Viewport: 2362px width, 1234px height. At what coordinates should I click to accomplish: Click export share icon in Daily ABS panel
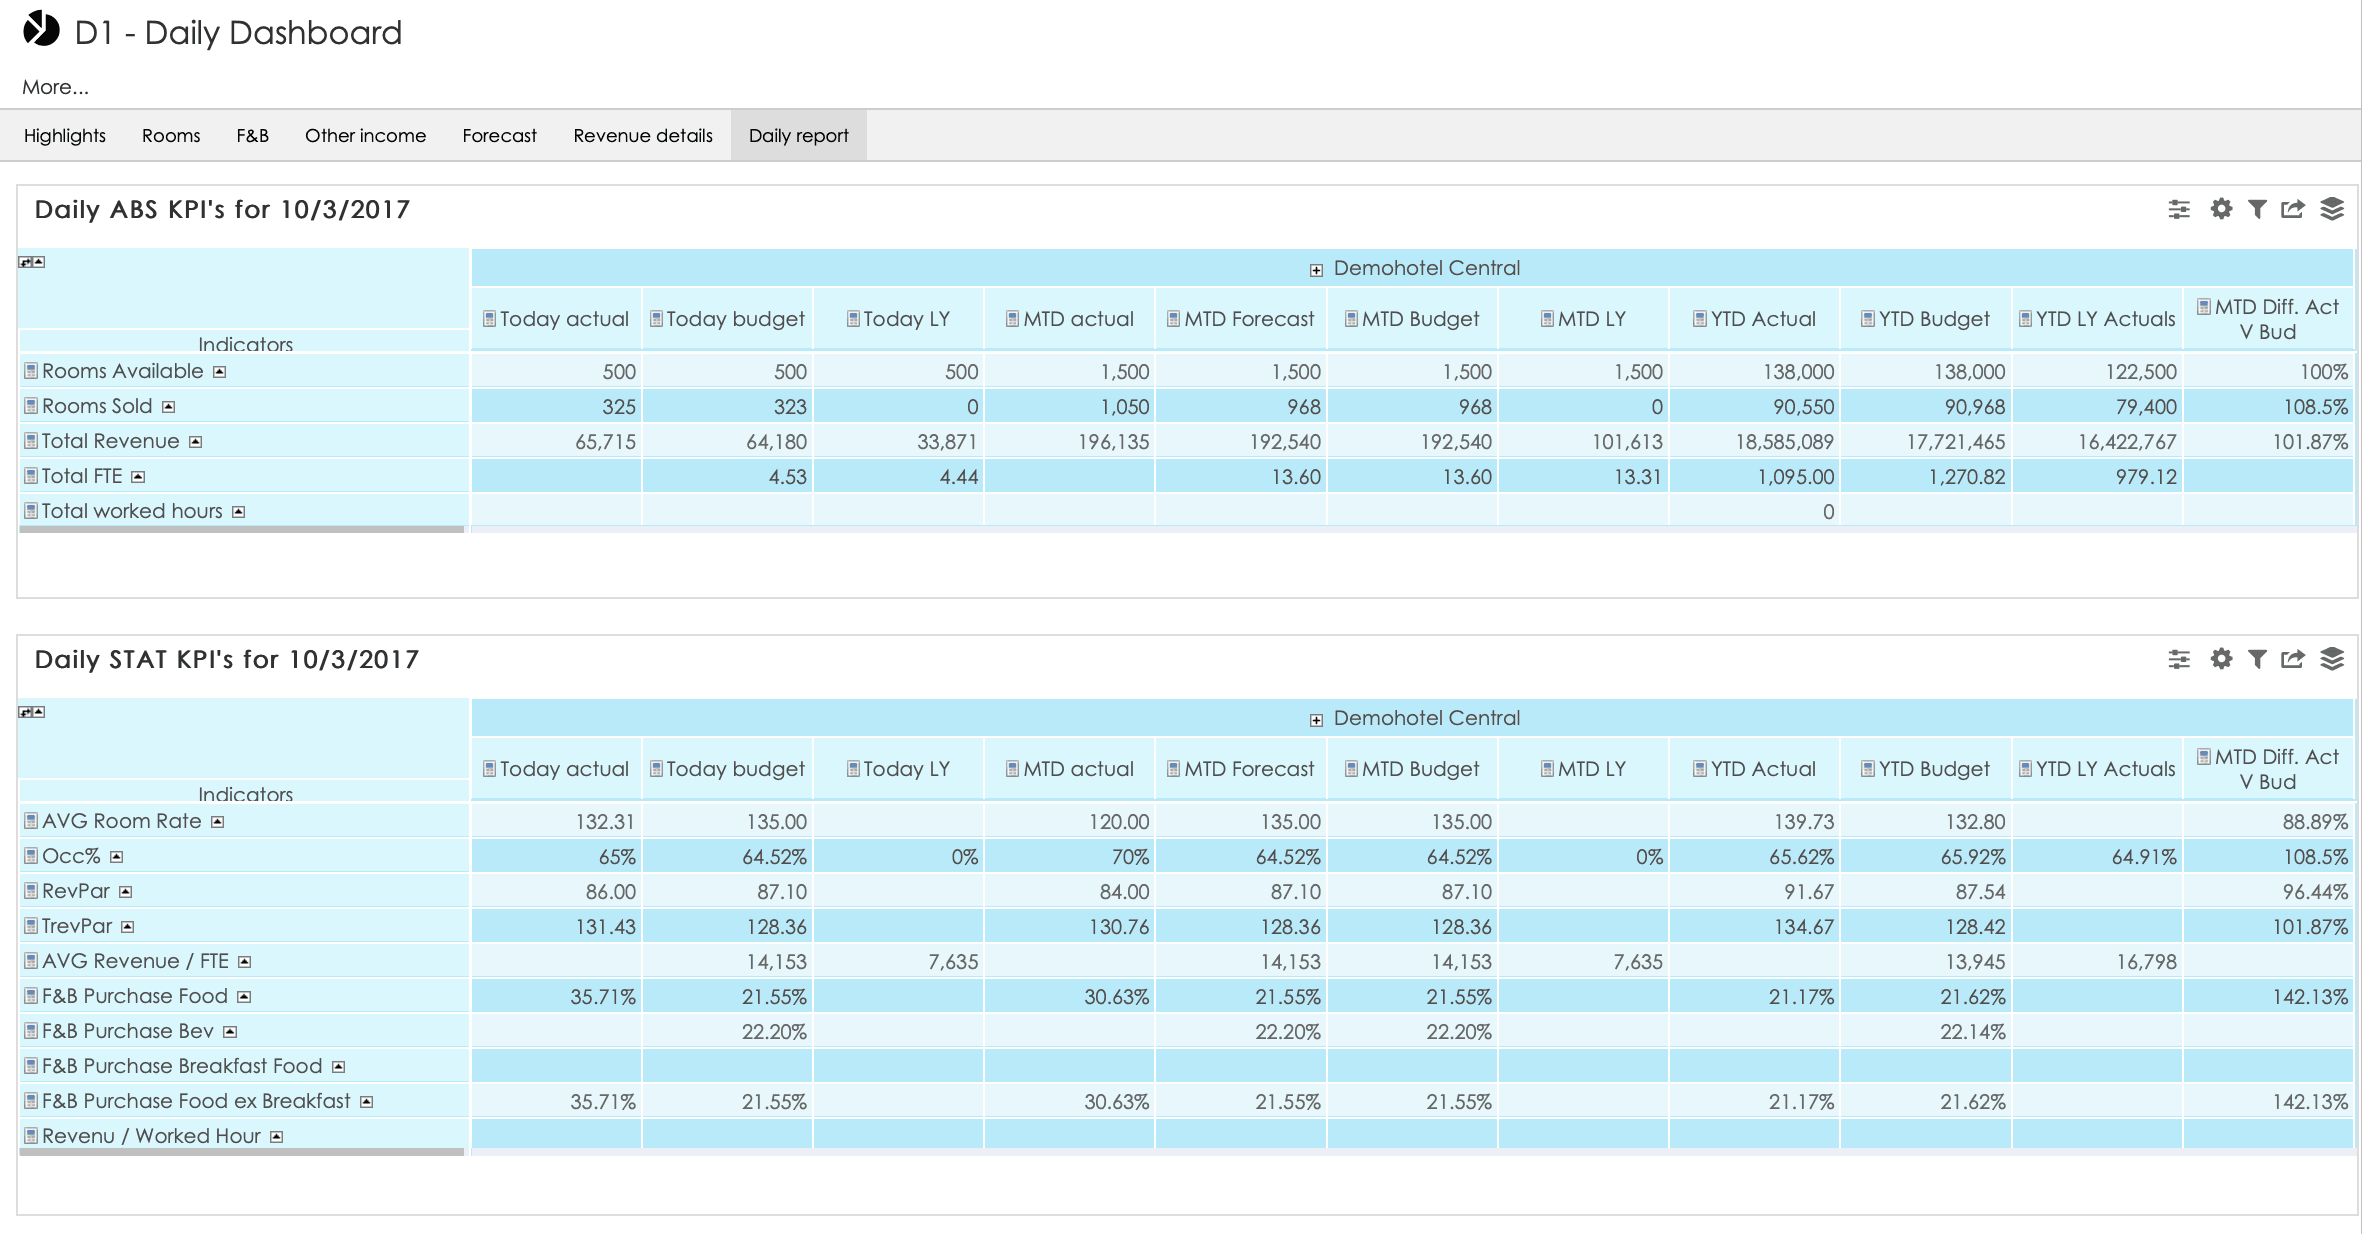tap(2293, 209)
